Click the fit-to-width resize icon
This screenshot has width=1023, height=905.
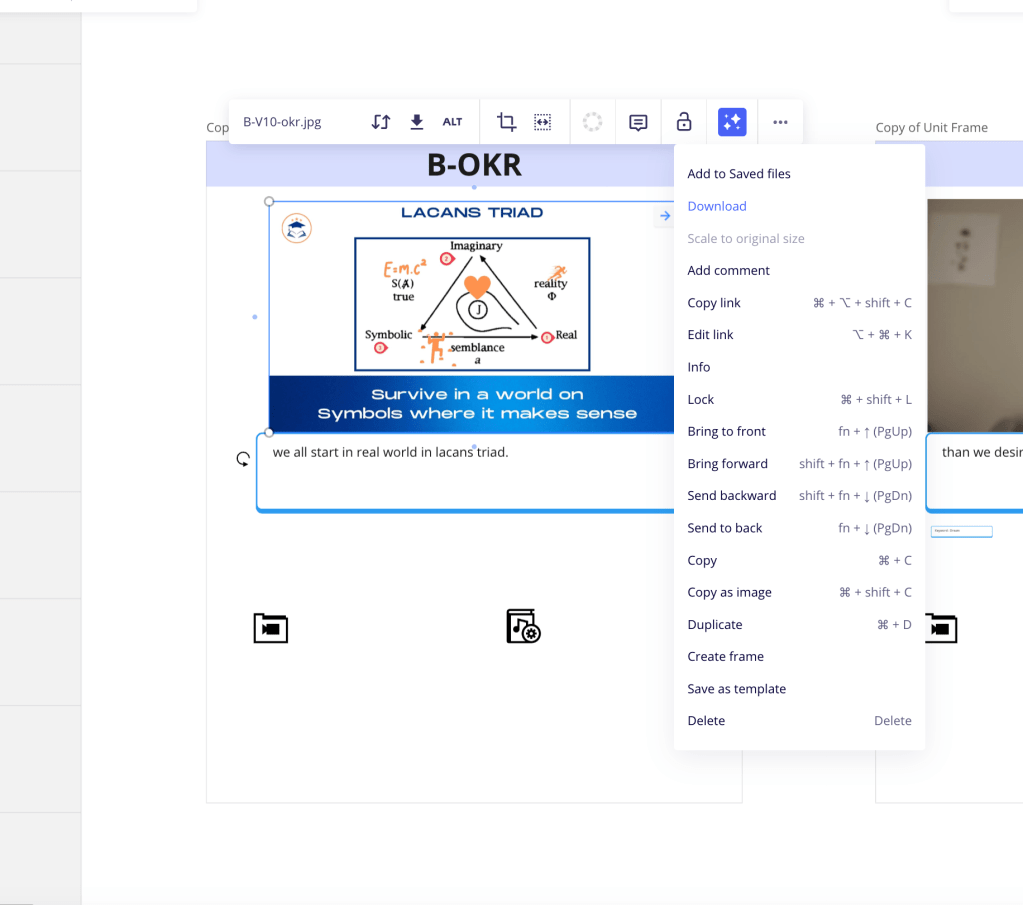coord(542,122)
